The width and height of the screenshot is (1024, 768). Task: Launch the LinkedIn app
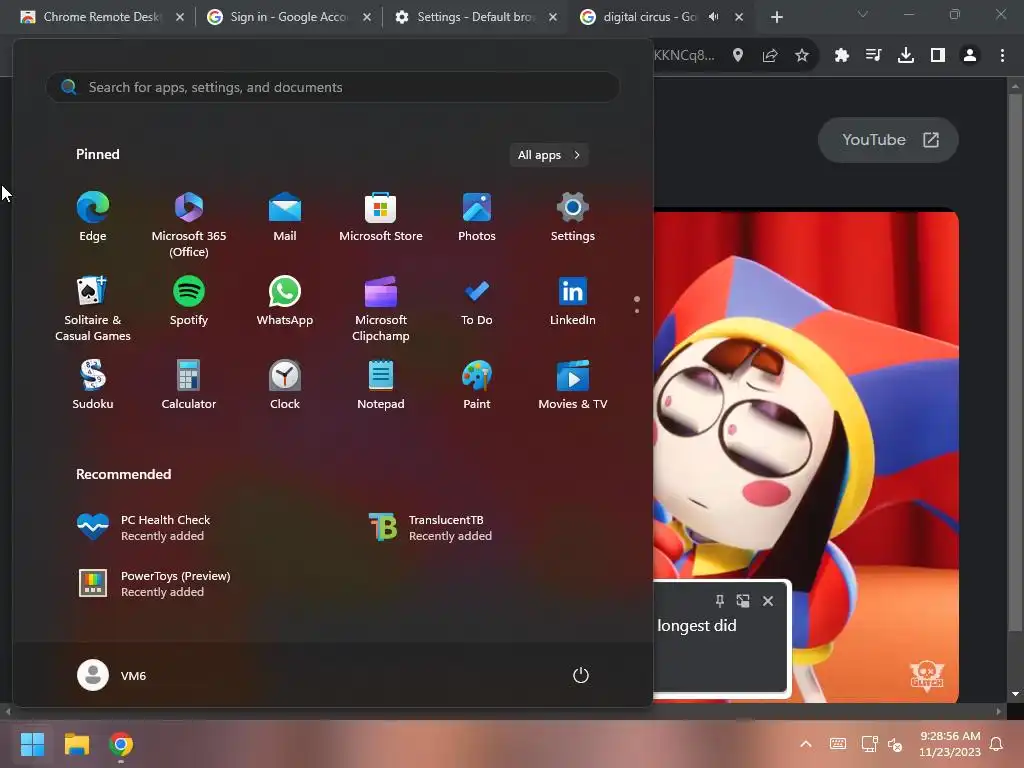tap(573, 301)
